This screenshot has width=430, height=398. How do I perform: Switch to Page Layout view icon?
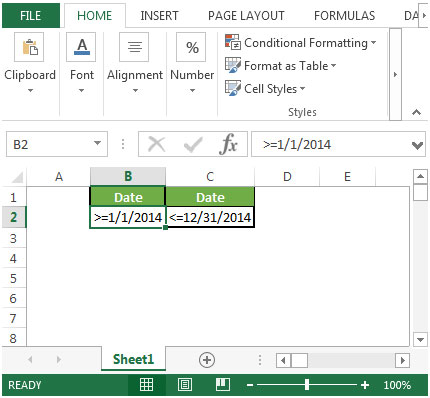pos(185,385)
